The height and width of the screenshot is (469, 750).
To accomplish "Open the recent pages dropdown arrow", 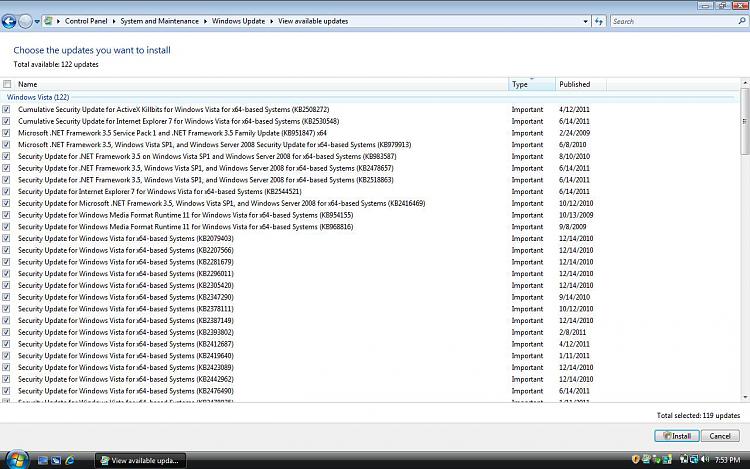I will (37, 22).
